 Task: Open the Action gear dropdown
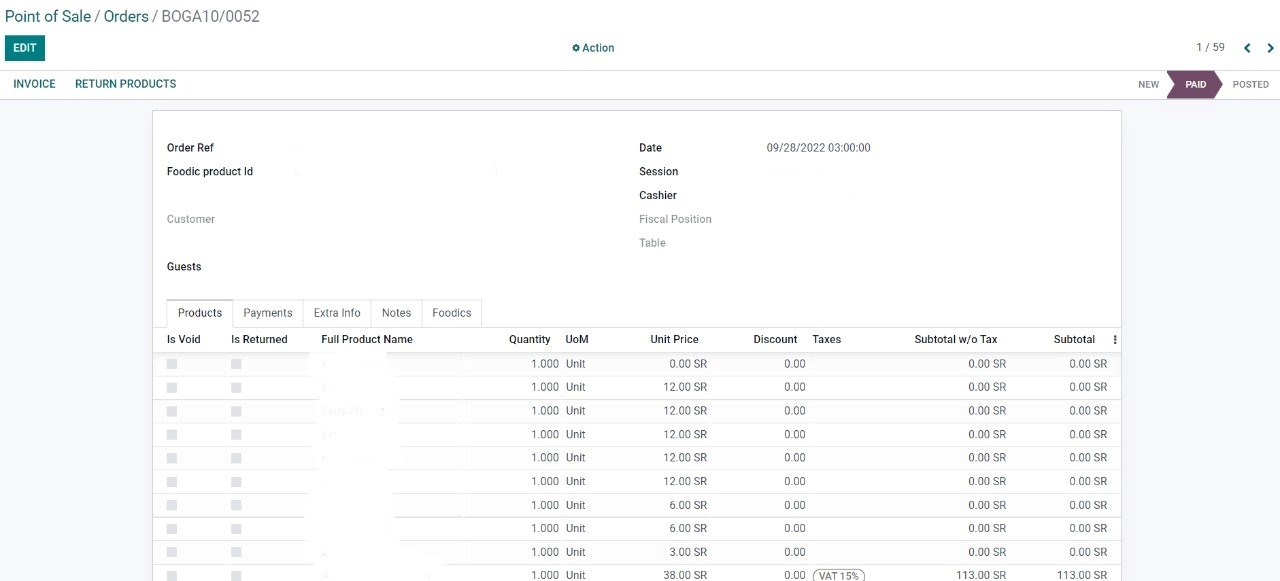coord(593,48)
